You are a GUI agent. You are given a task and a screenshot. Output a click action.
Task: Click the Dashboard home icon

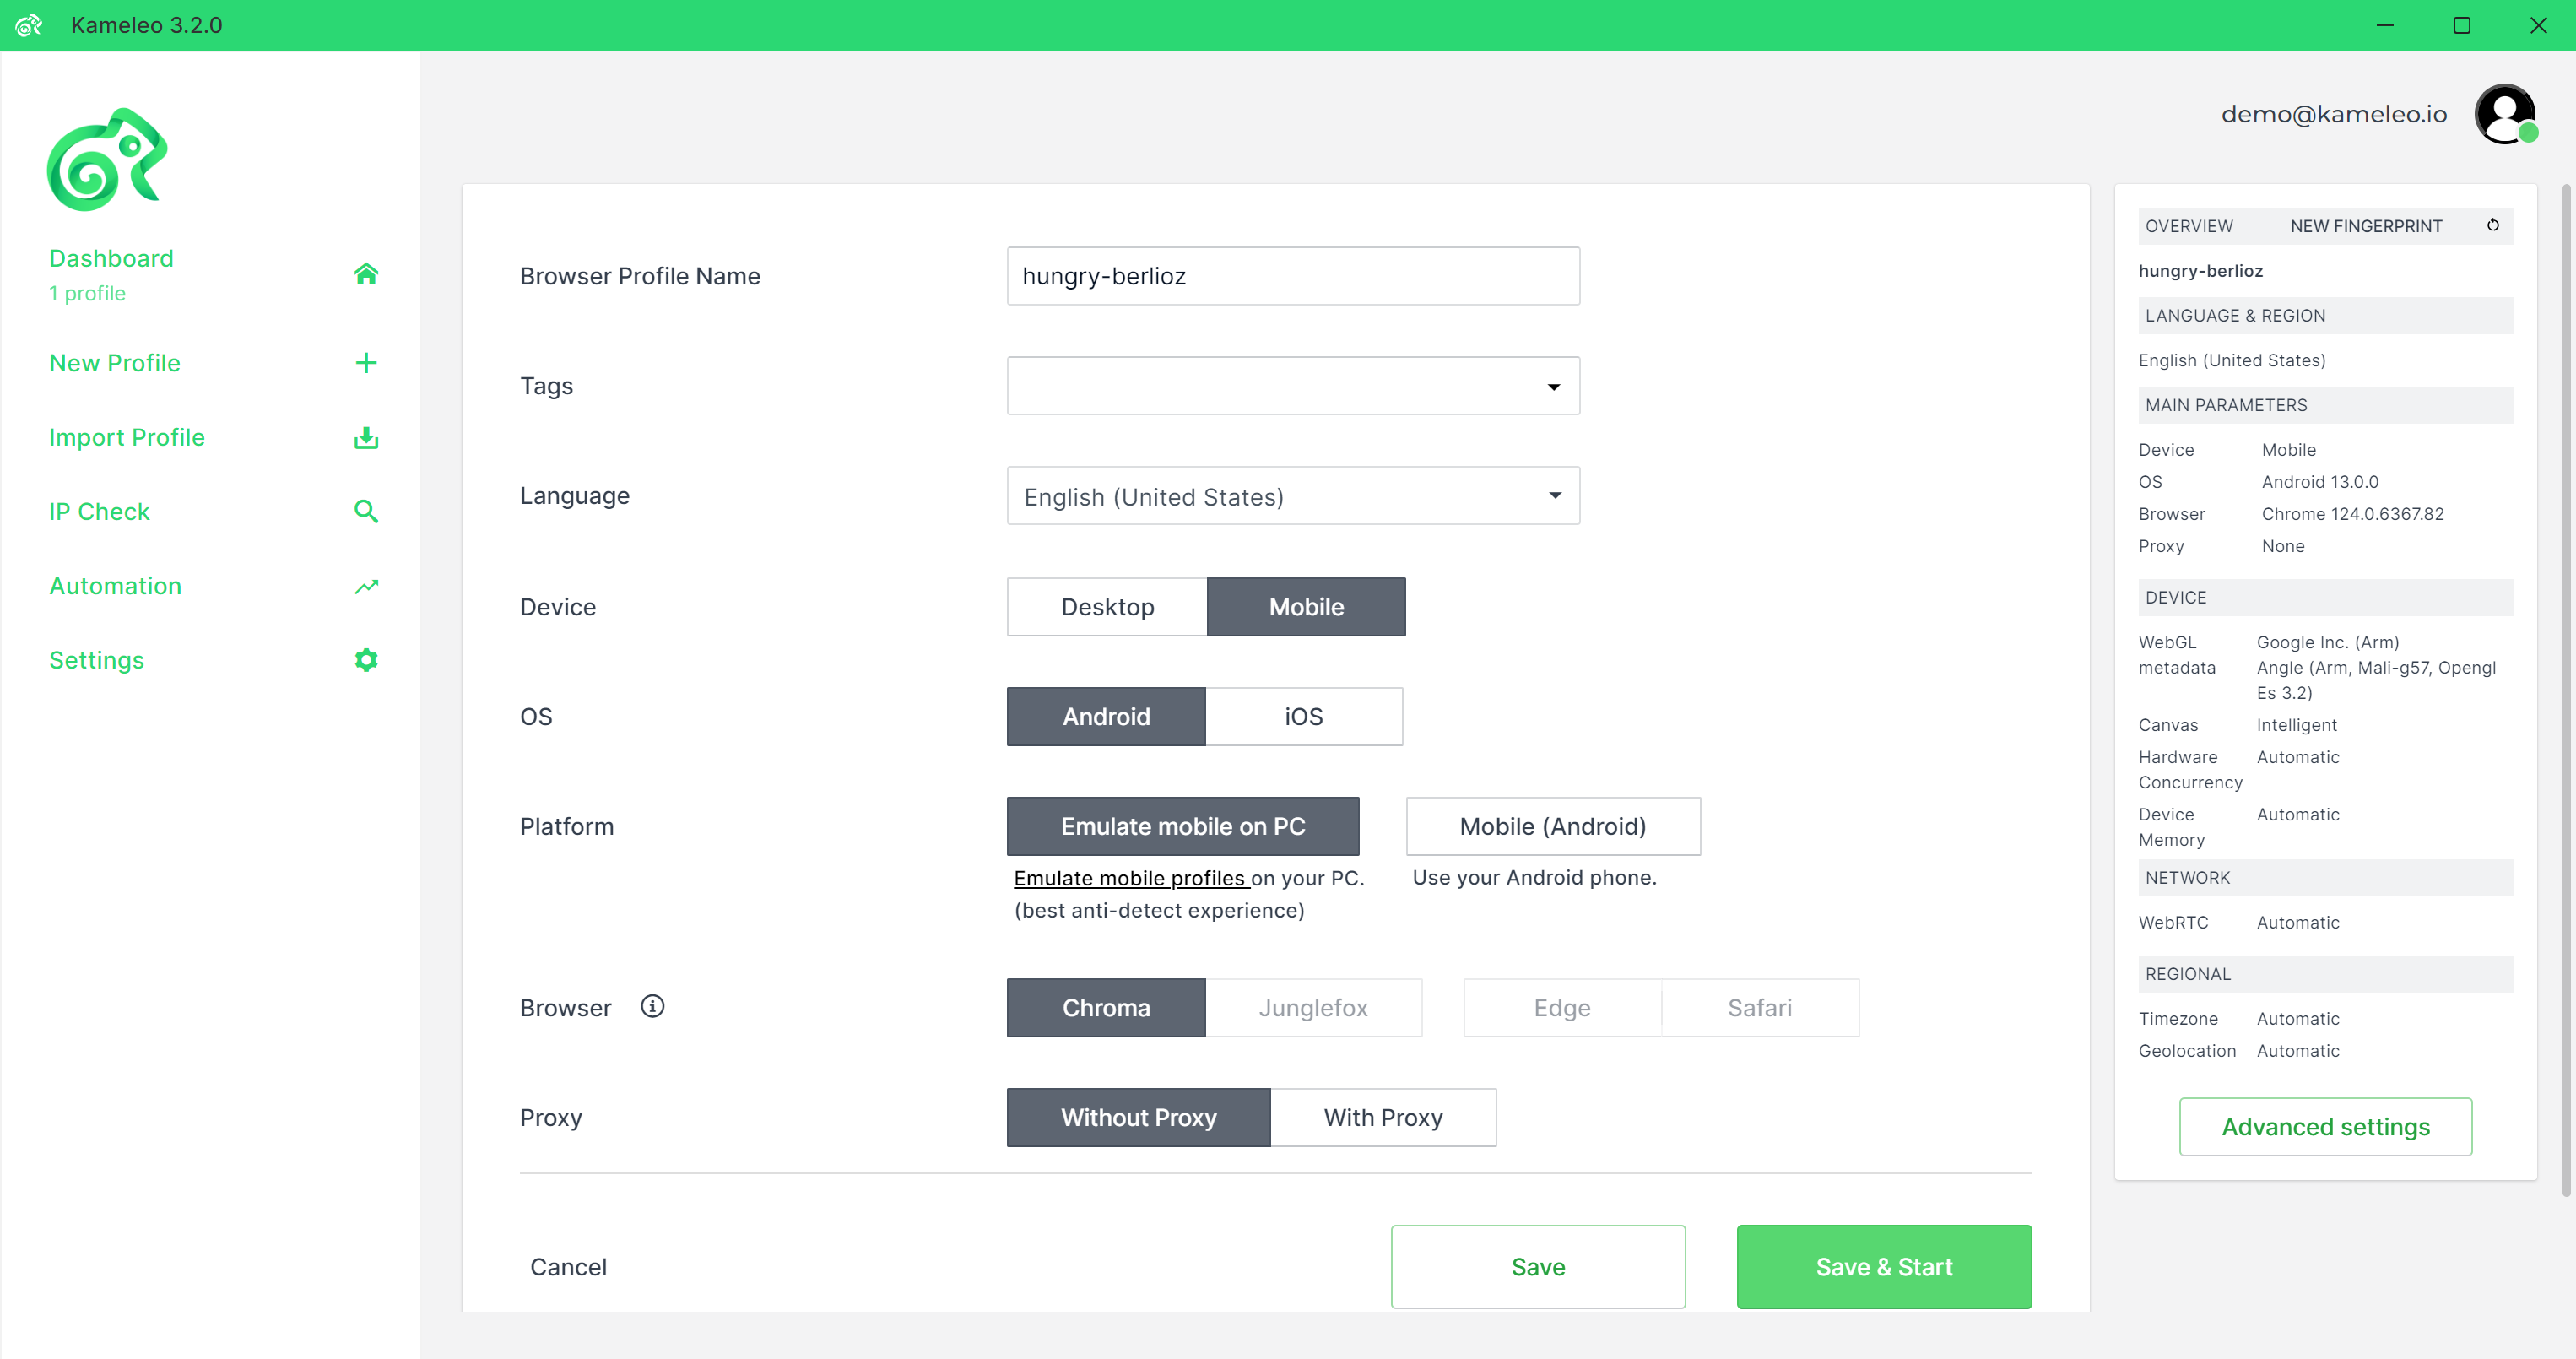pos(366,273)
